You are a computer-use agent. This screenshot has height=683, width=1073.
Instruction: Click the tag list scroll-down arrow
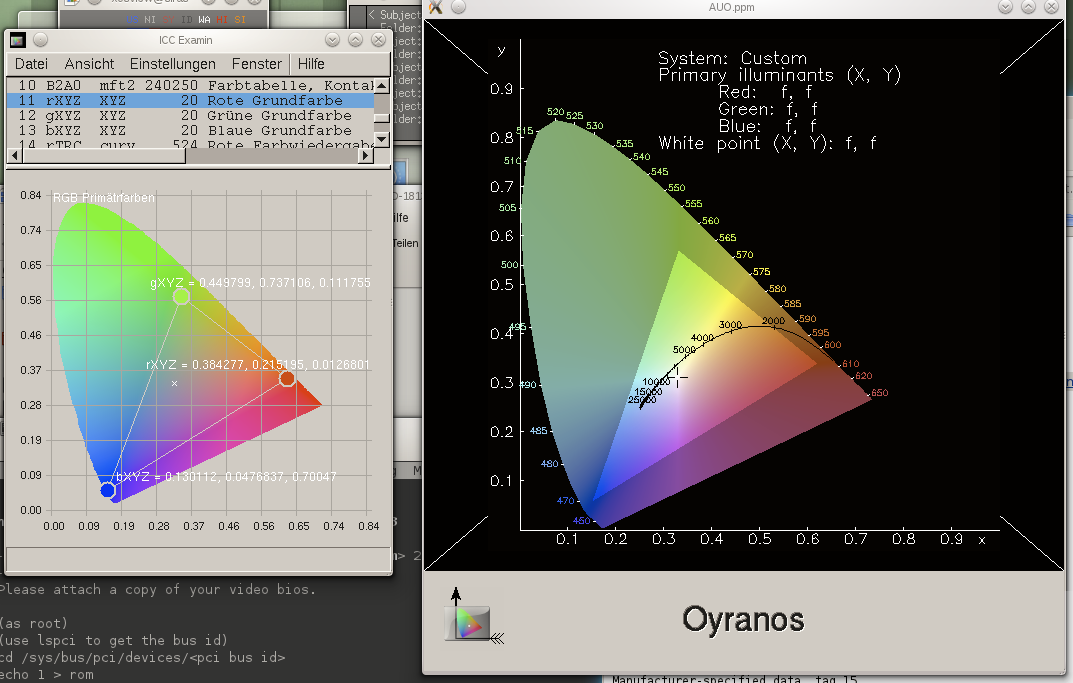coord(382,138)
